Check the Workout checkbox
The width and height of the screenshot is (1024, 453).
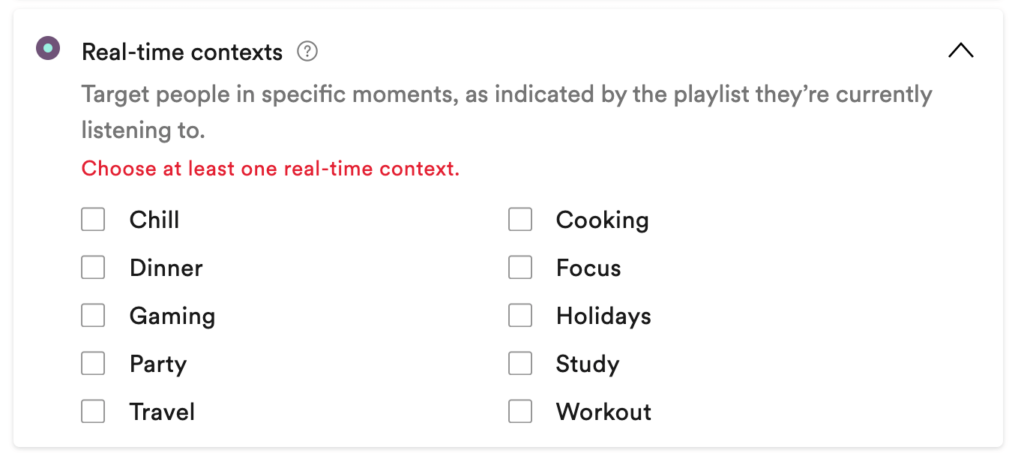coord(520,412)
